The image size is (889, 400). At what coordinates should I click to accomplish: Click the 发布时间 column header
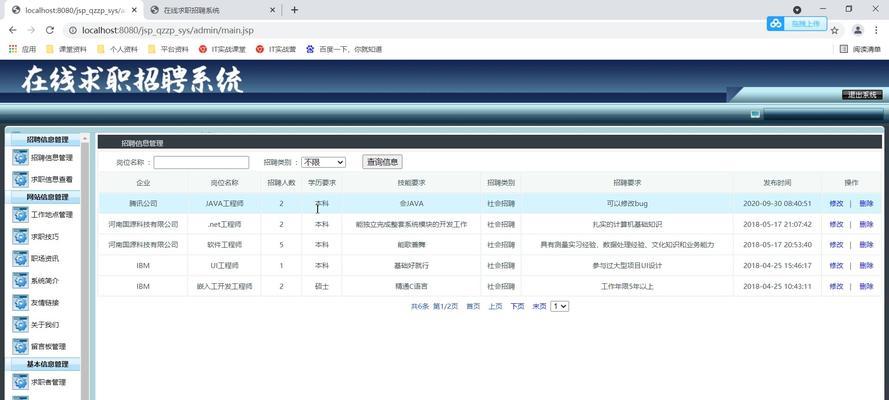click(x=777, y=183)
